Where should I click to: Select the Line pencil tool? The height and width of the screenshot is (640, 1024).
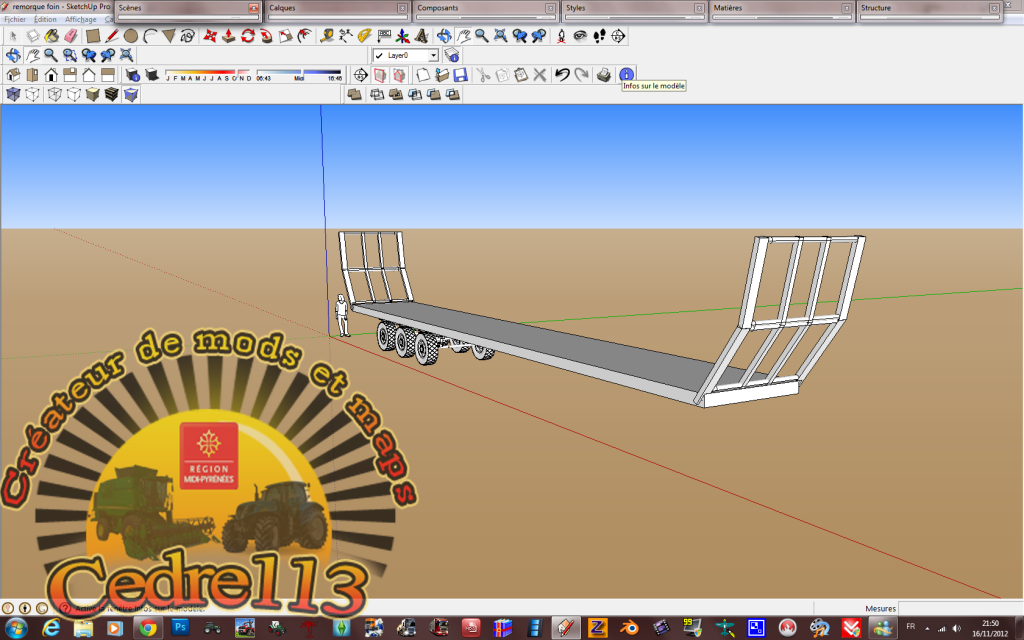(x=112, y=36)
